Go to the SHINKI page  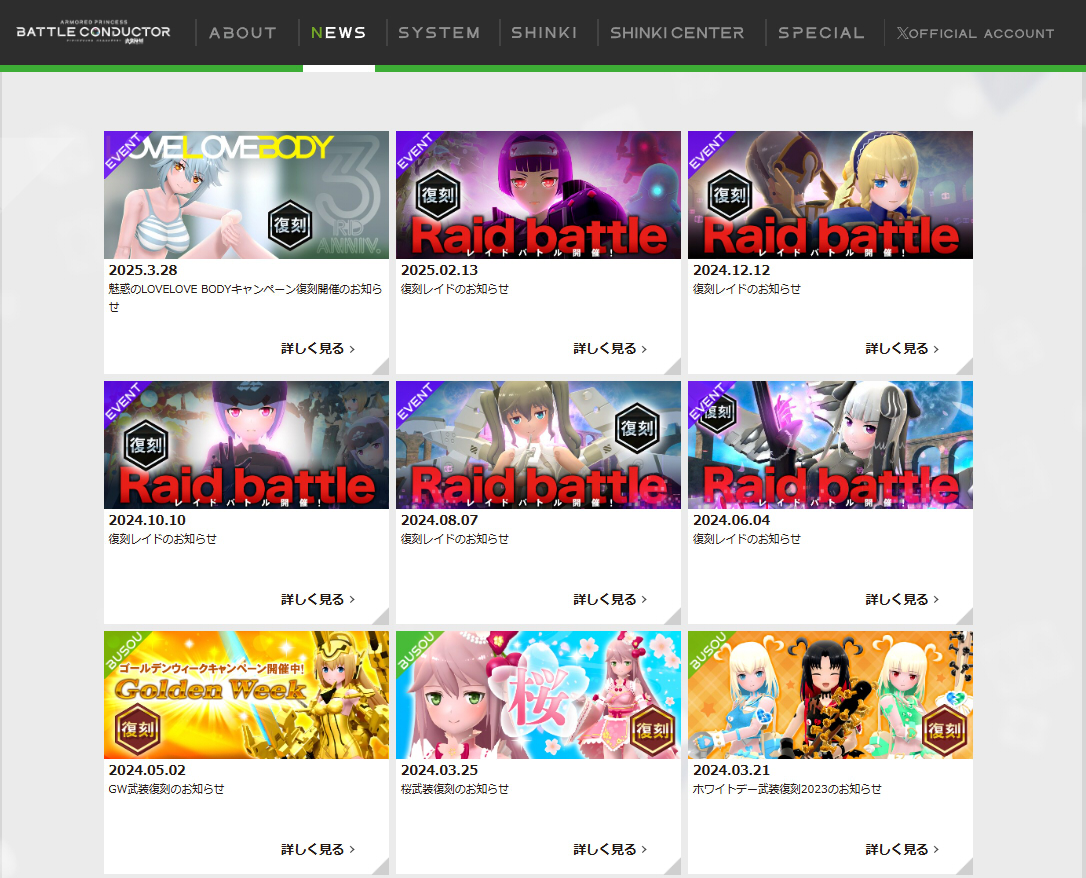click(x=544, y=33)
